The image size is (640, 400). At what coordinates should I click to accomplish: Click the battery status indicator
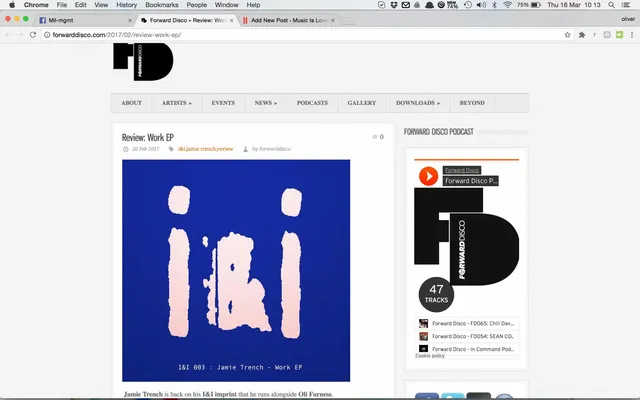click(x=529, y=5)
